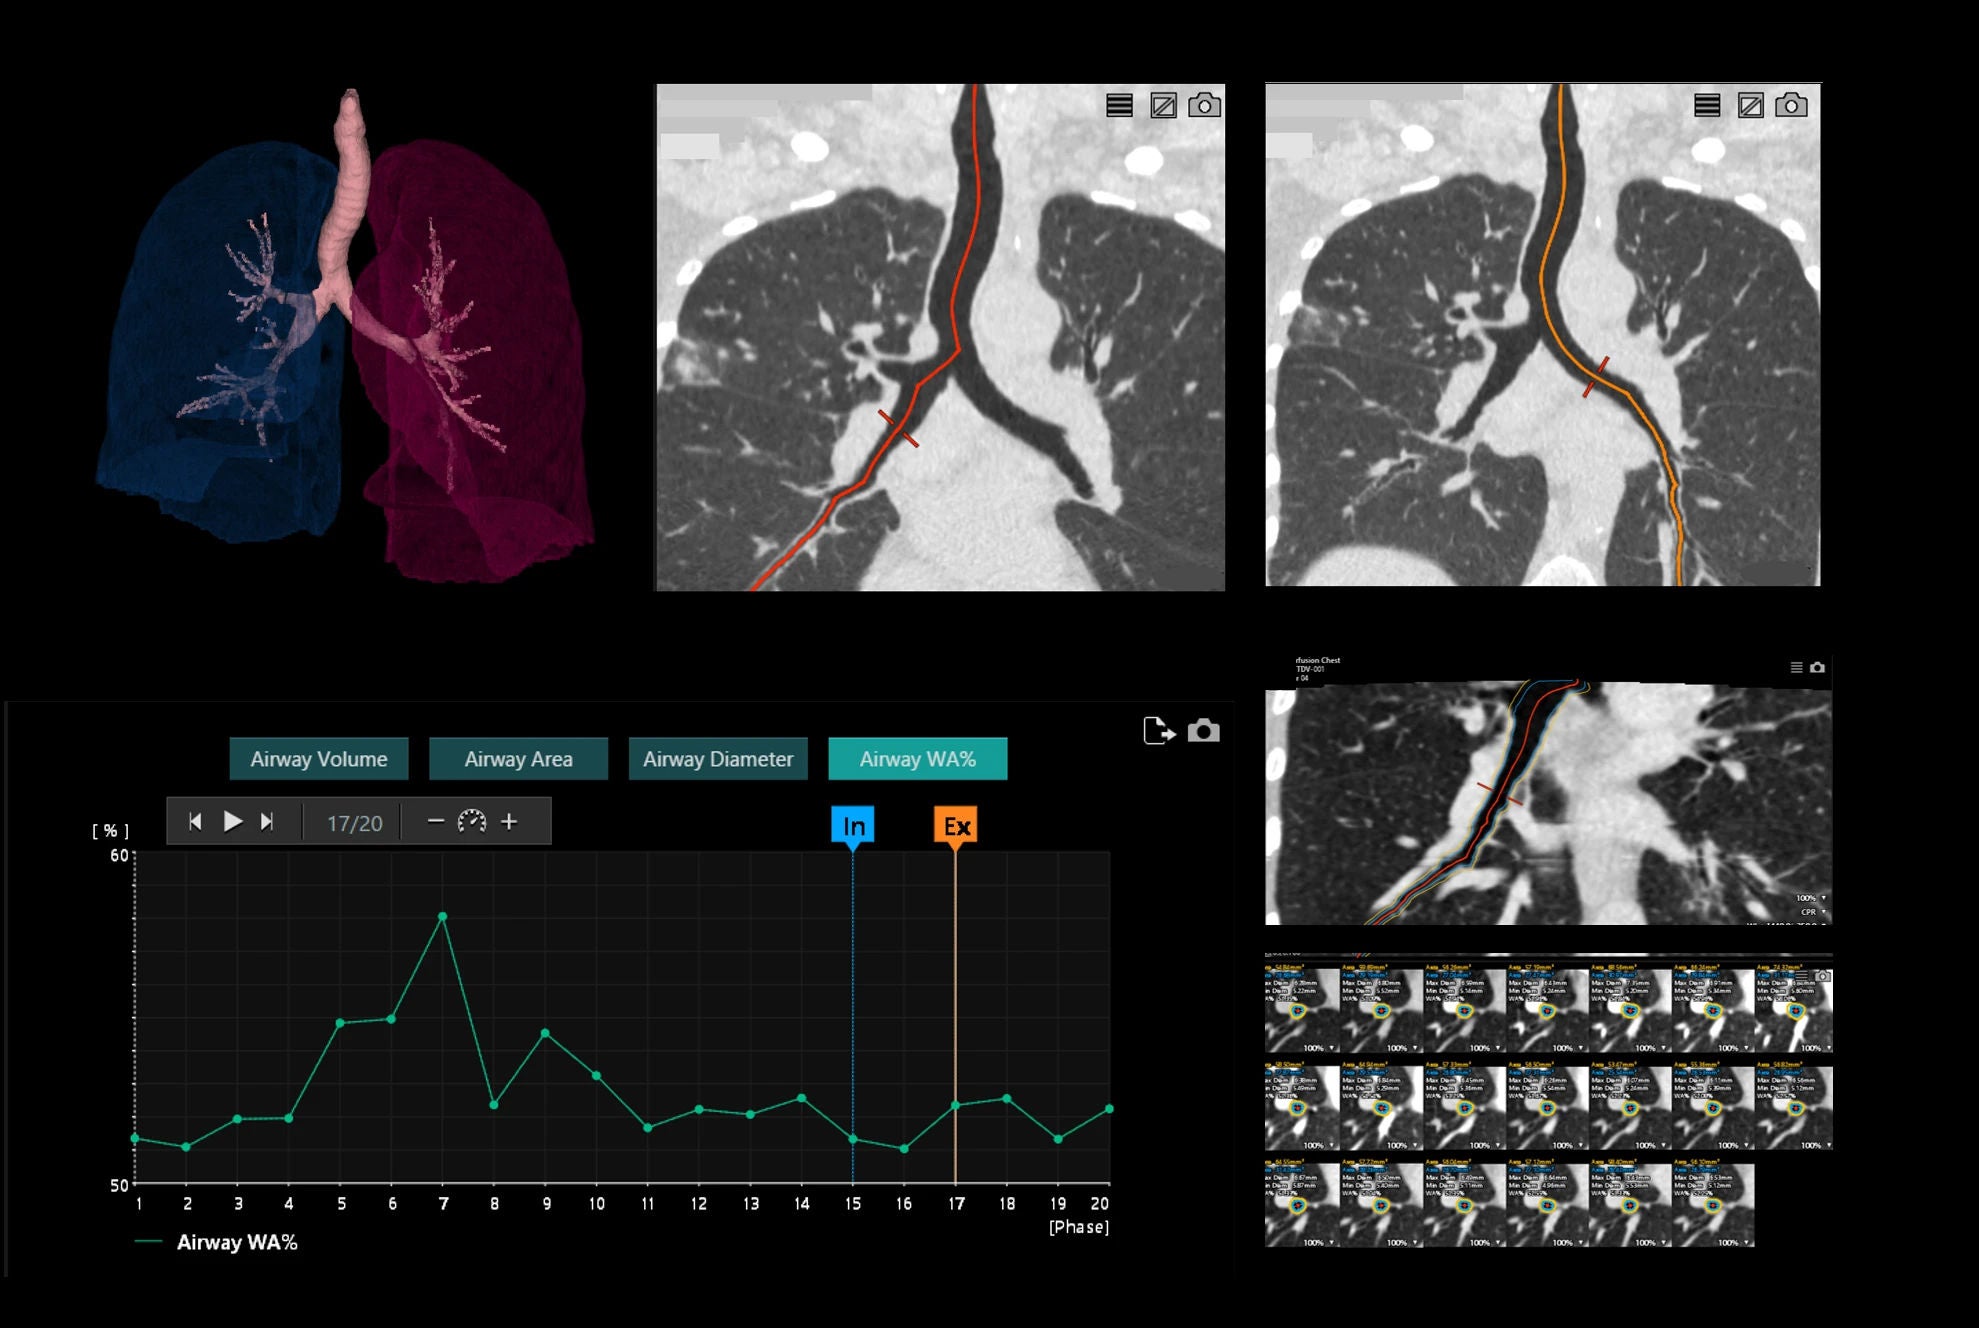1979x1328 pixels.
Task: Open the 100% dropdown on the third top-row cross-section
Action: pos(1484,1048)
